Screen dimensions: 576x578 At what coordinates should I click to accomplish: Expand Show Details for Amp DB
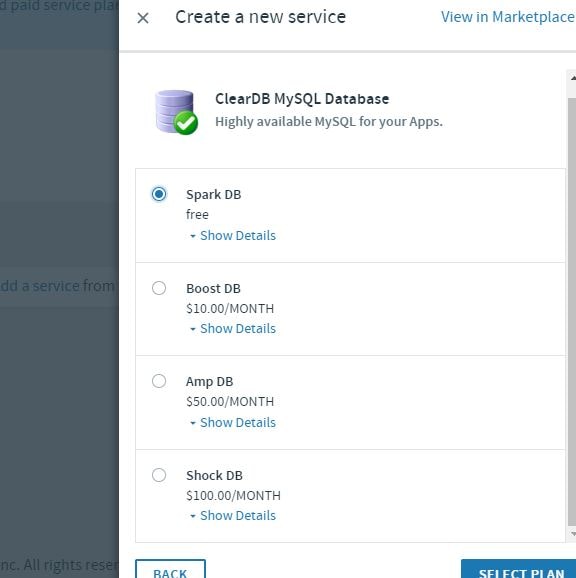point(233,422)
